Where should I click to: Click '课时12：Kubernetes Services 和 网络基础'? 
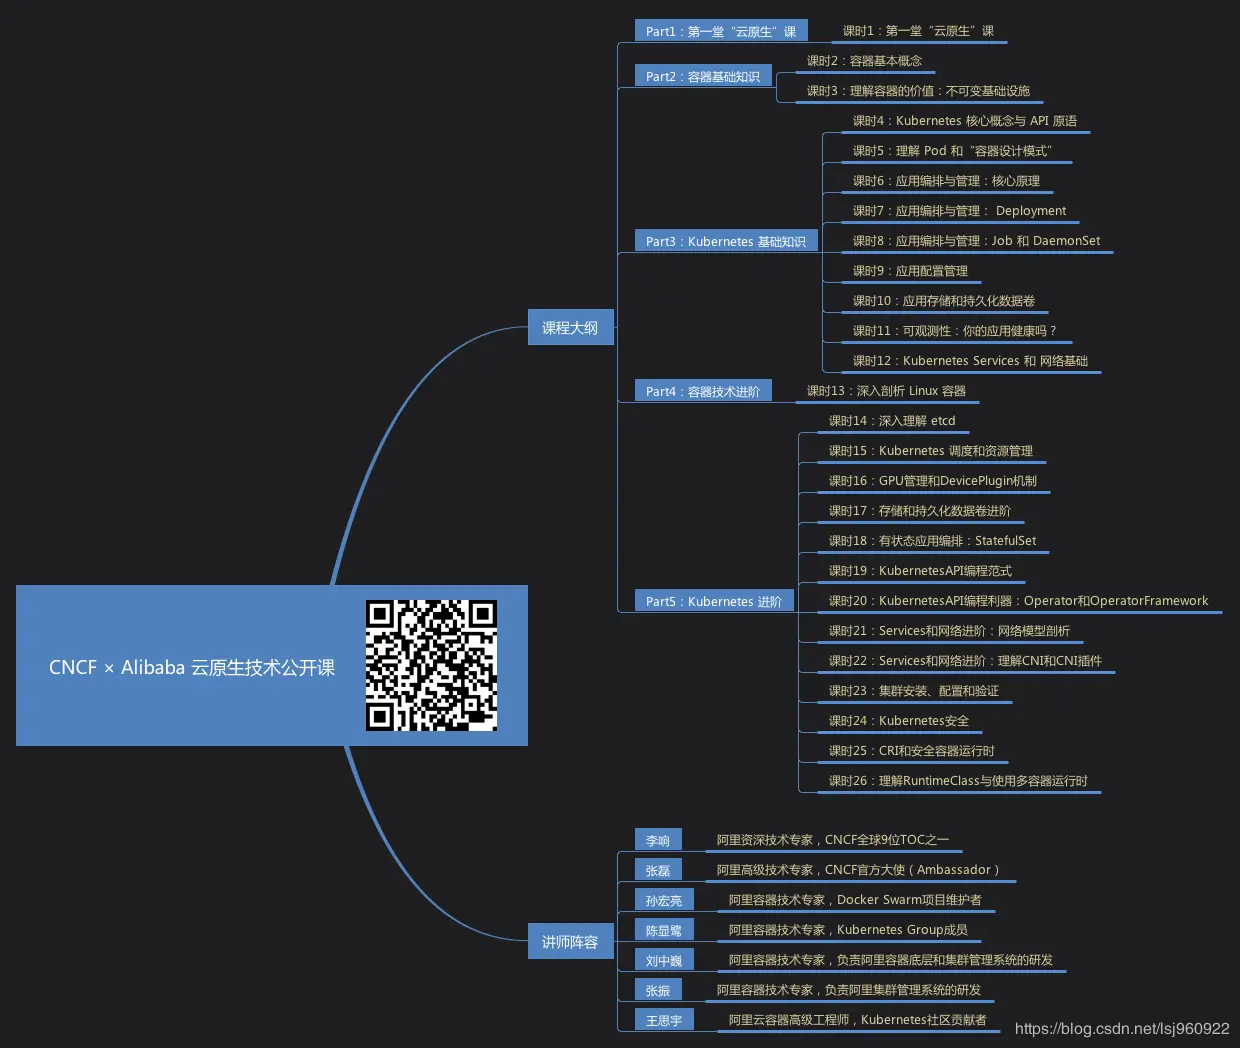click(970, 361)
